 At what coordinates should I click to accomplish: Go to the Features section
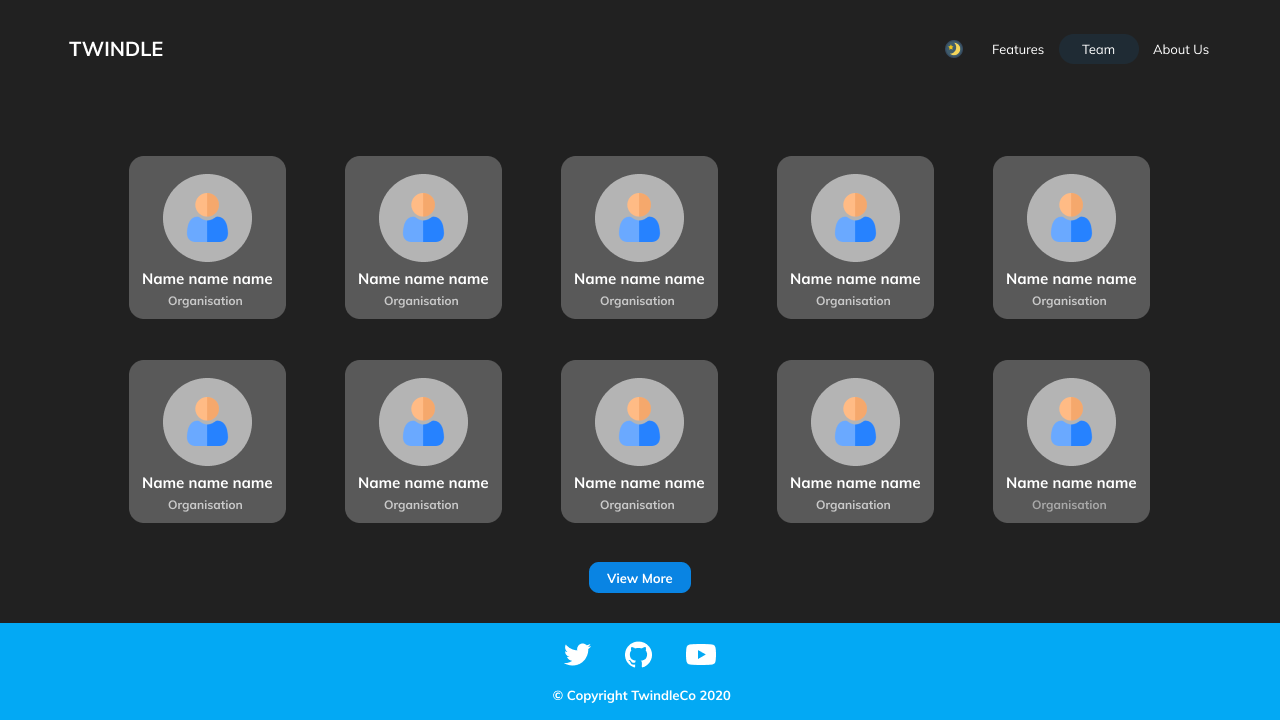[x=1018, y=49]
